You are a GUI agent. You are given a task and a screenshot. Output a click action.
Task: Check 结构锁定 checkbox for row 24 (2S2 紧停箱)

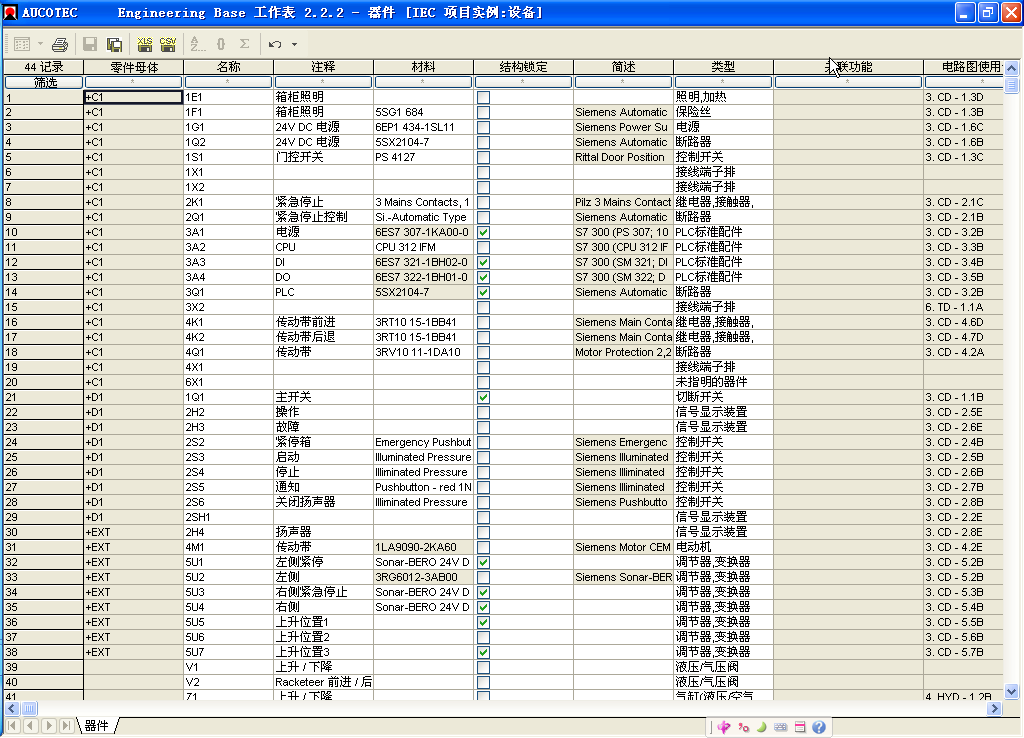click(x=483, y=443)
